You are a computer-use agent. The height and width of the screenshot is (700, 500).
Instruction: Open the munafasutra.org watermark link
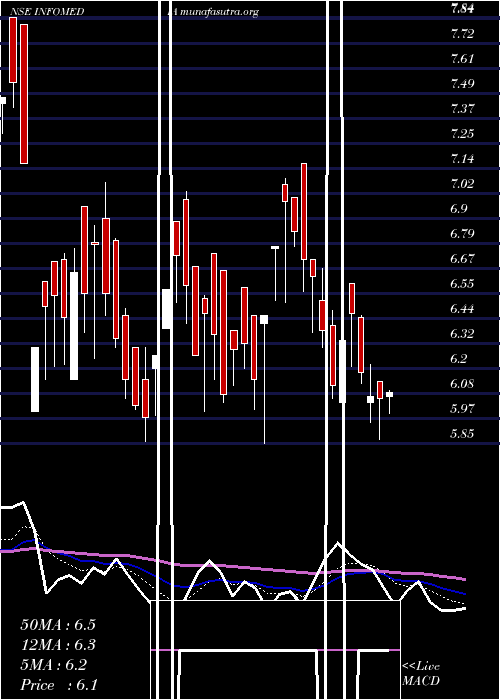tap(220, 12)
